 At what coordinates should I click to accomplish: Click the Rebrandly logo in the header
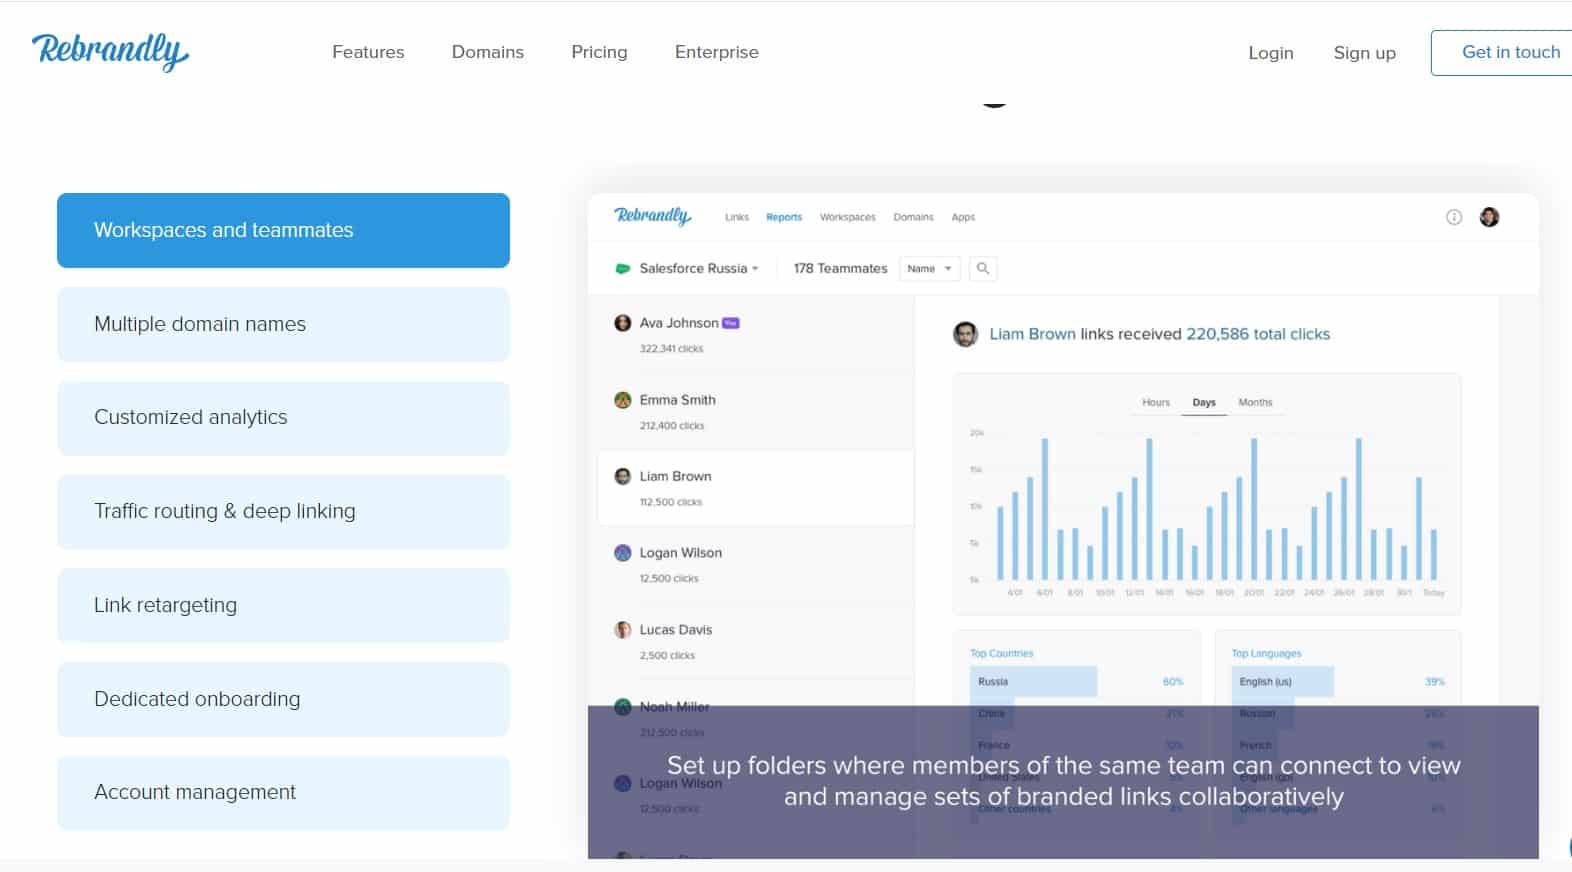[110, 51]
